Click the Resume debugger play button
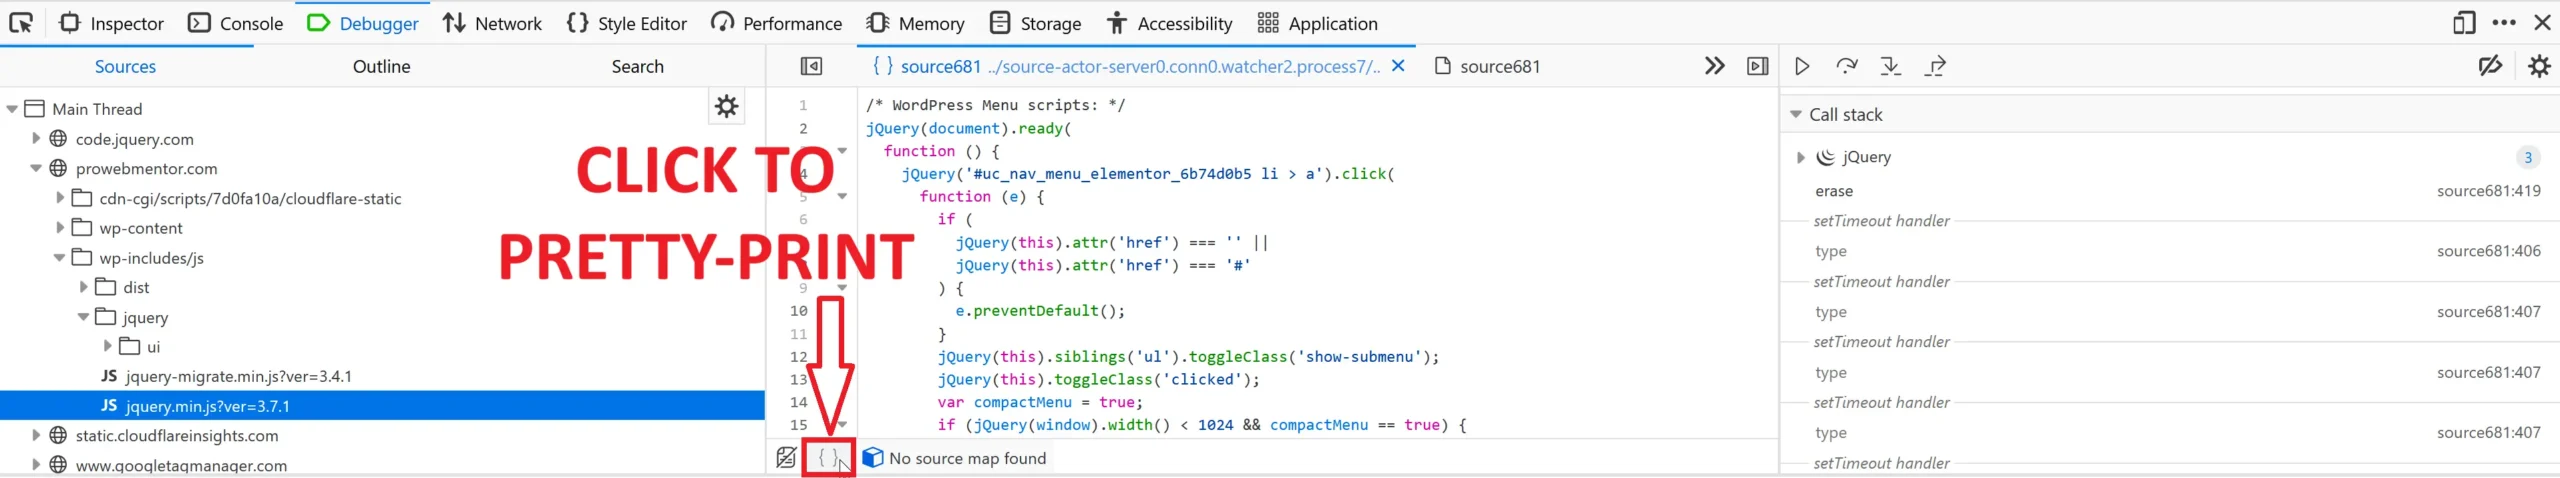 1802,67
